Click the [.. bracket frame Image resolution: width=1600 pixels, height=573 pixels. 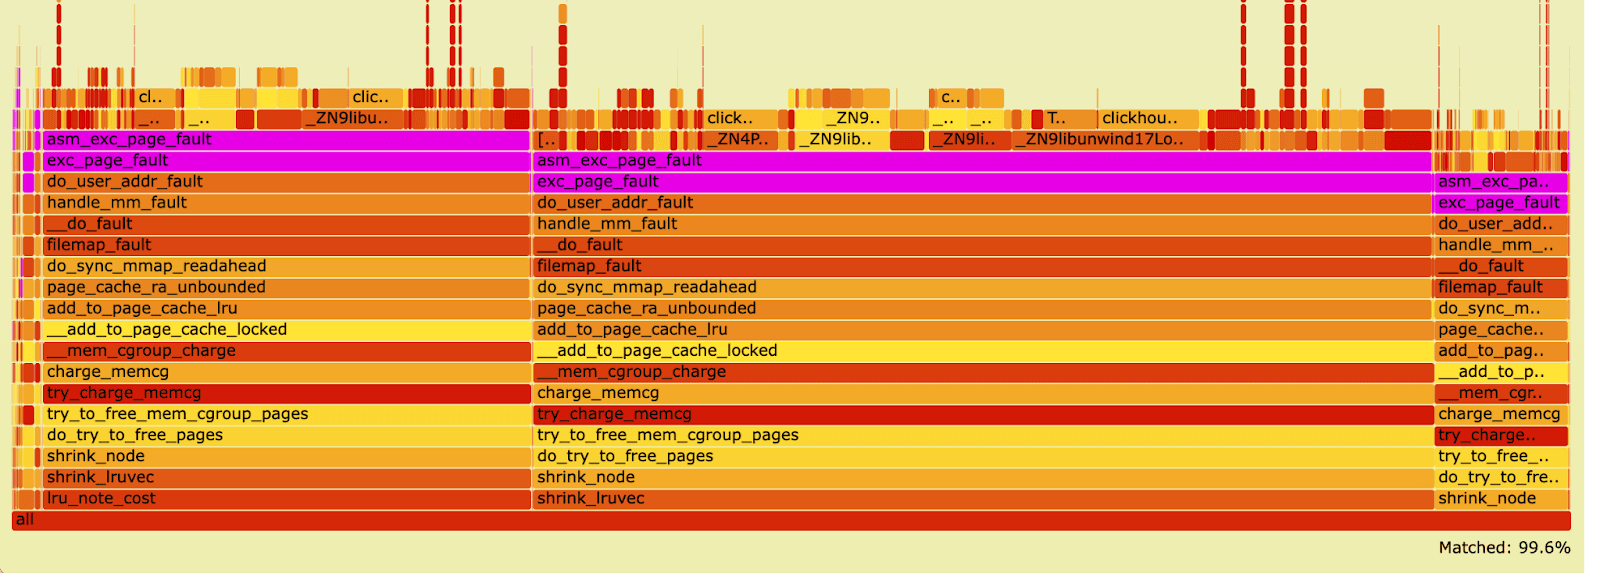point(547,140)
